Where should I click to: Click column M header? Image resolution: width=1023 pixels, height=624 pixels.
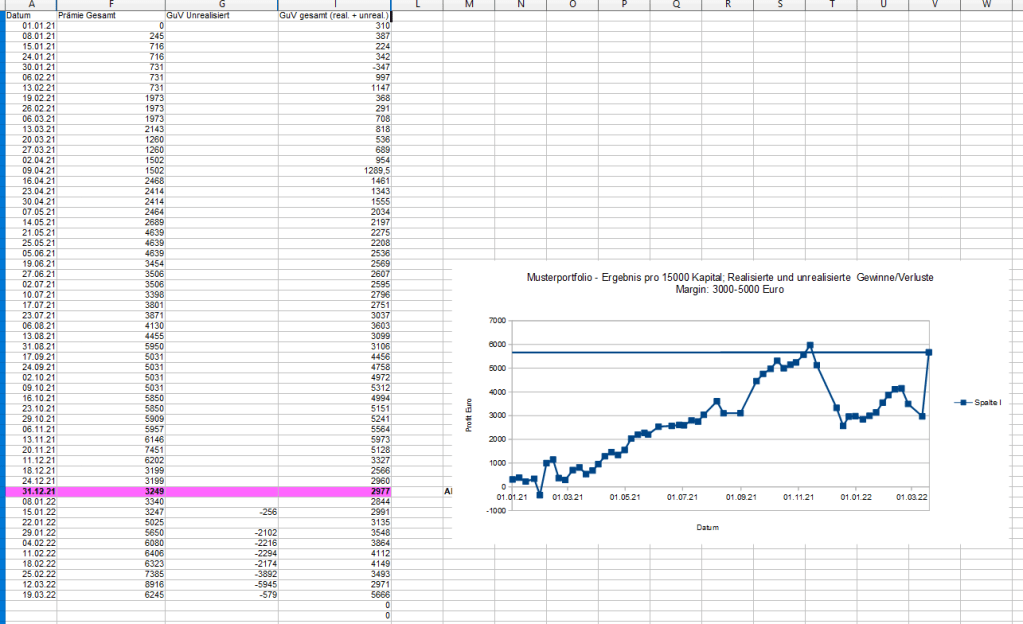coord(469,5)
